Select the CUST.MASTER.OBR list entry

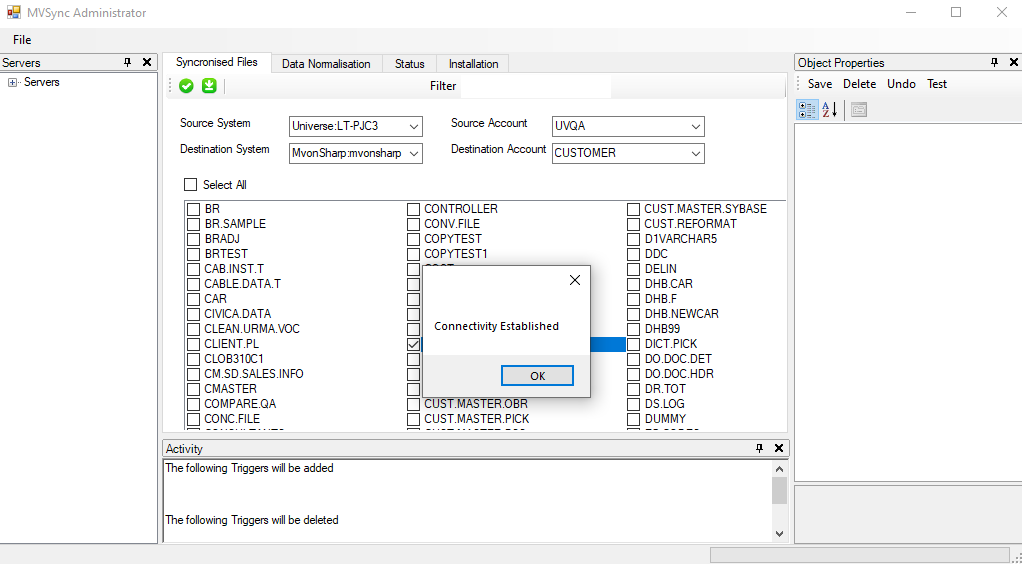tap(476, 404)
